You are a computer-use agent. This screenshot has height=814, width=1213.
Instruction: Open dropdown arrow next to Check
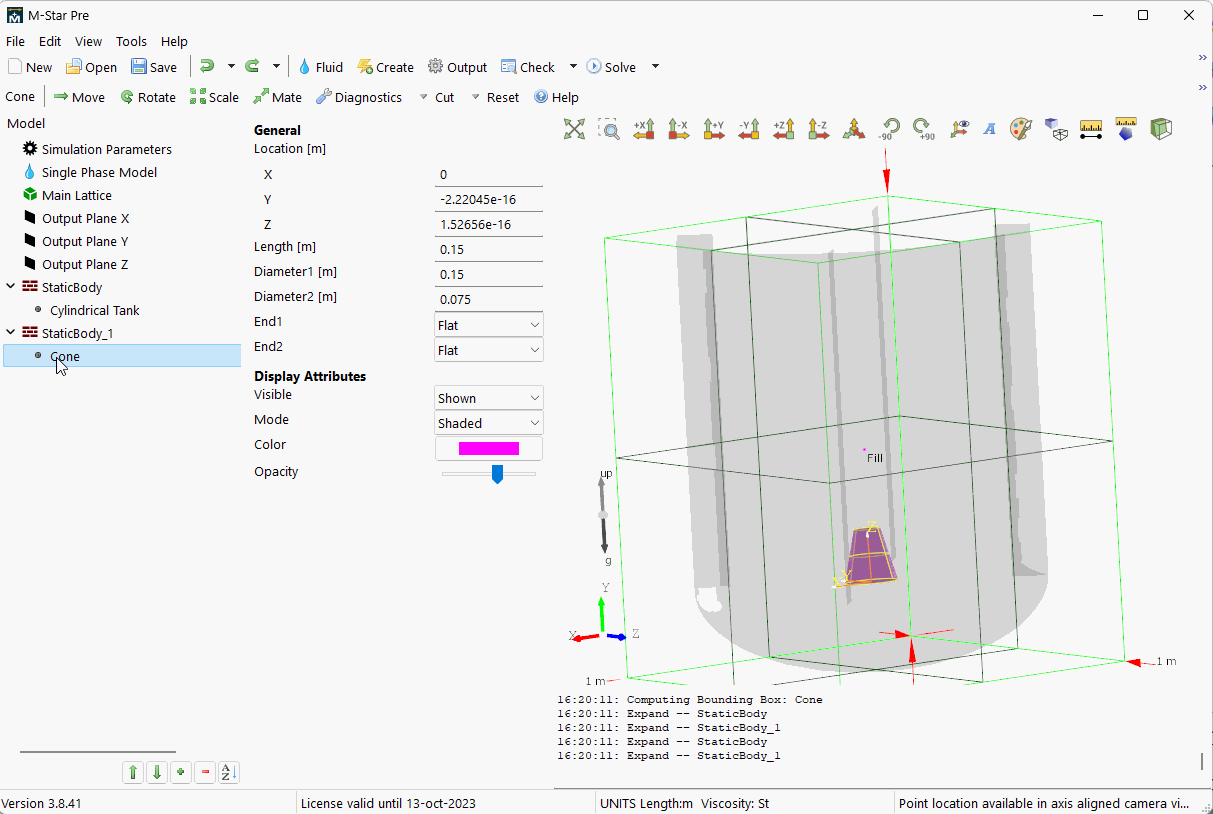click(x=573, y=67)
